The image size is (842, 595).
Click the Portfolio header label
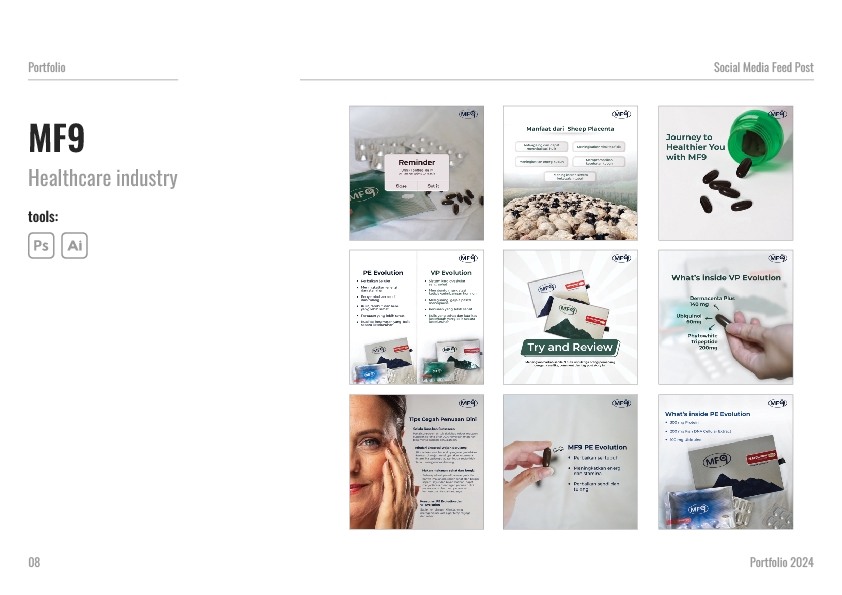[x=47, y=68]
